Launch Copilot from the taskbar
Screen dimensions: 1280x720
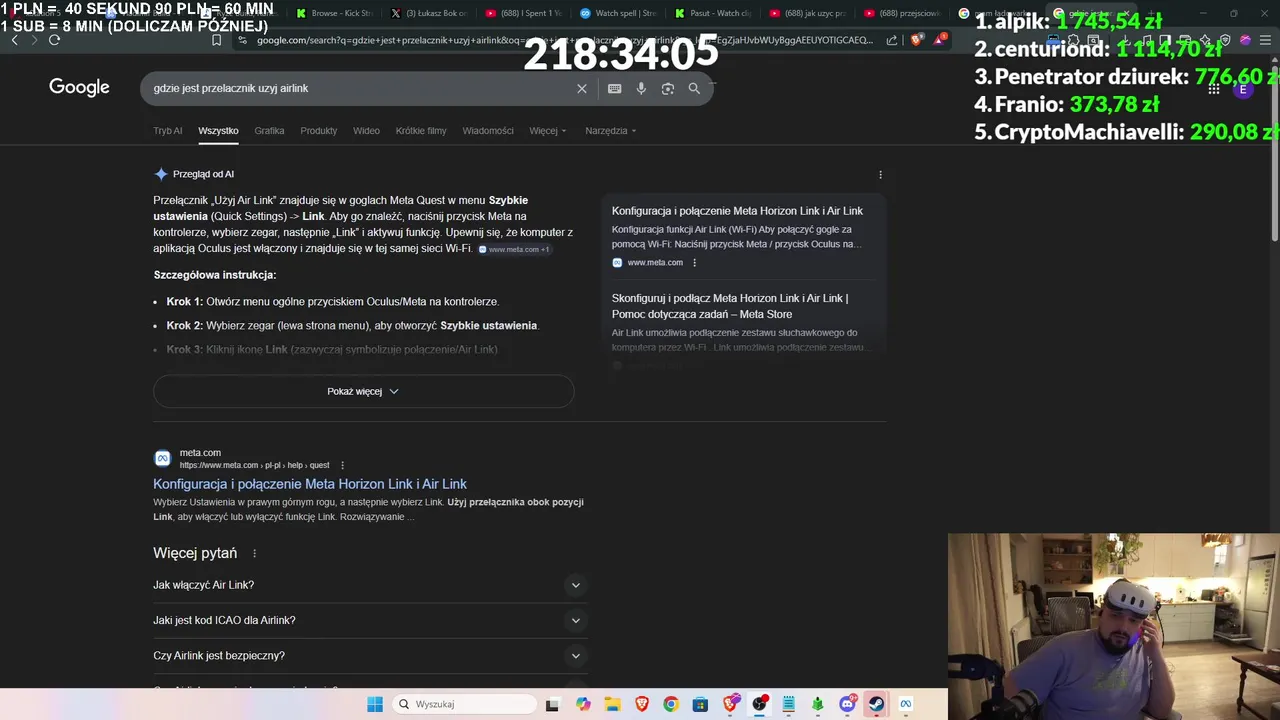(583, 704)
